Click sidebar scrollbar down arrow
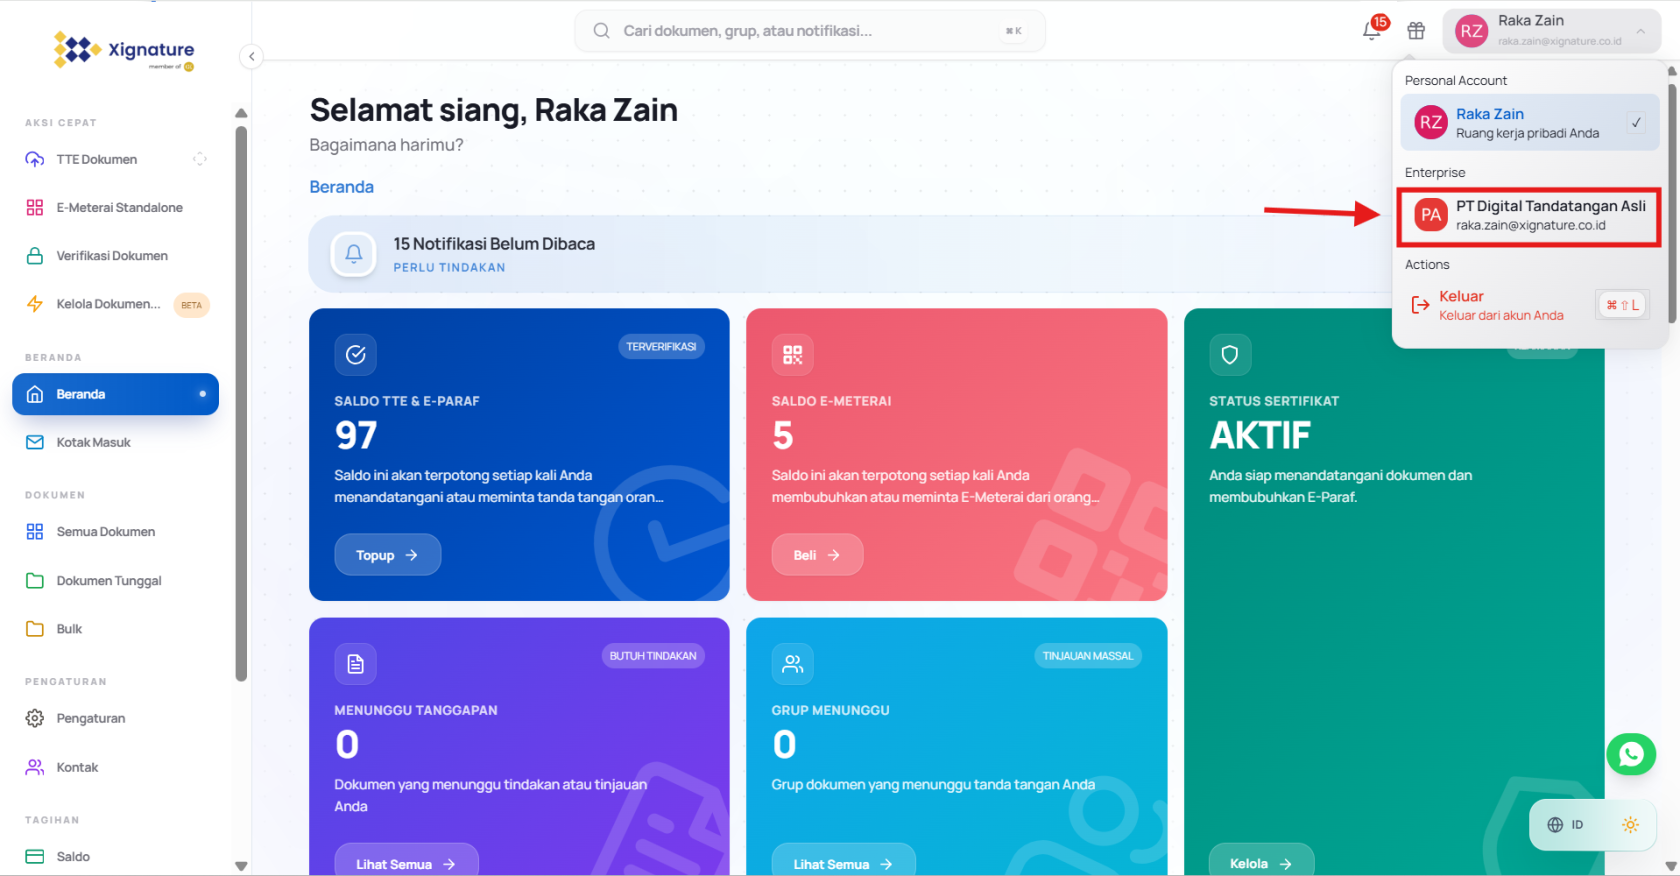This screenshot has width=1680, height=876. [x=241, y=866]
